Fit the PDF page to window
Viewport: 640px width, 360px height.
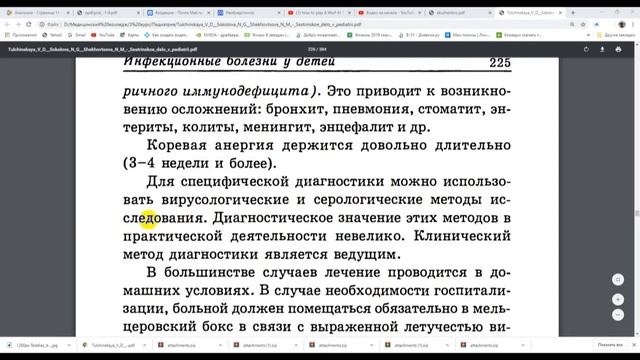click(618, 280)
